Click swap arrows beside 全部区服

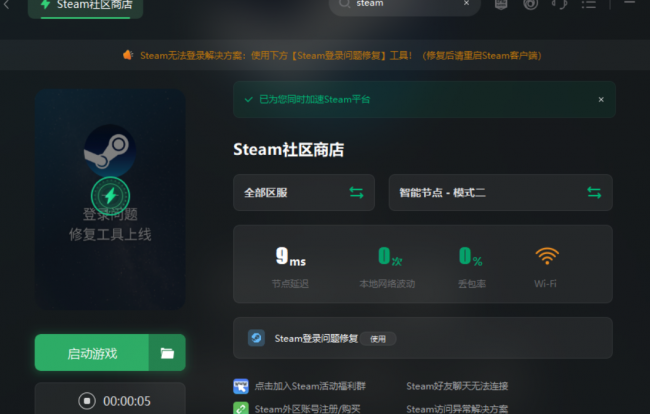click(x=356, y=193)
